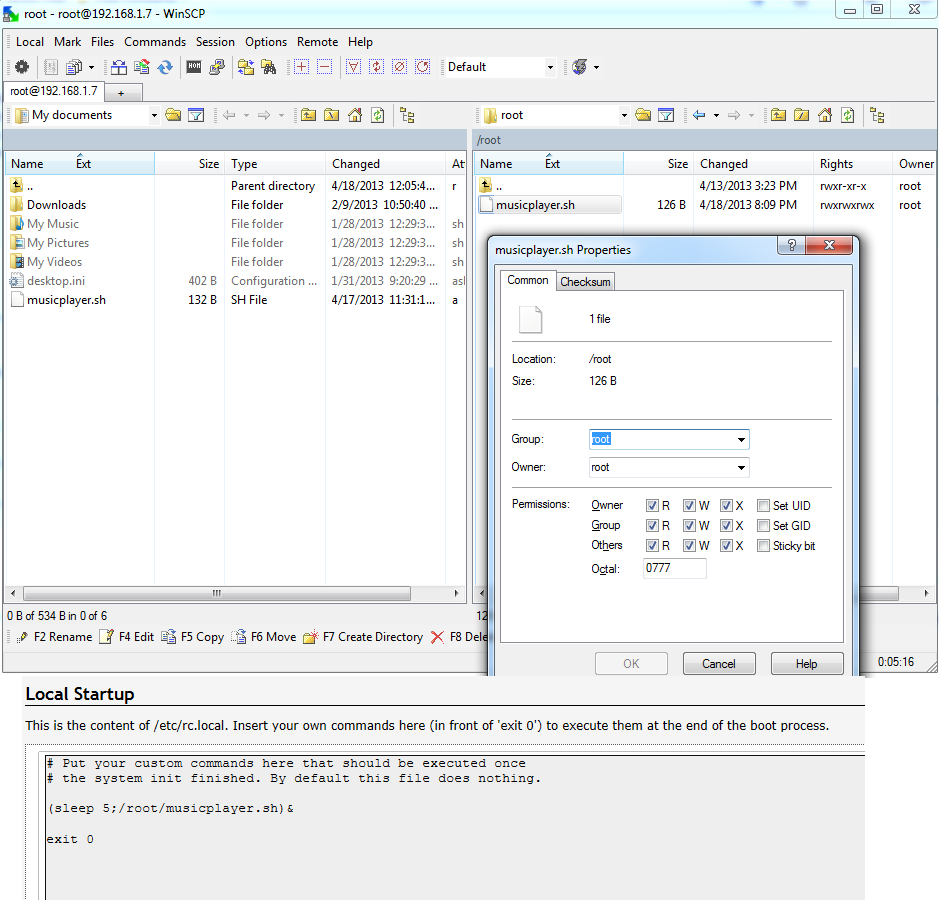The width and height of the screenshot is (939, 900).
Task: Click the Find Files binoculars icon
Action: 269,67
